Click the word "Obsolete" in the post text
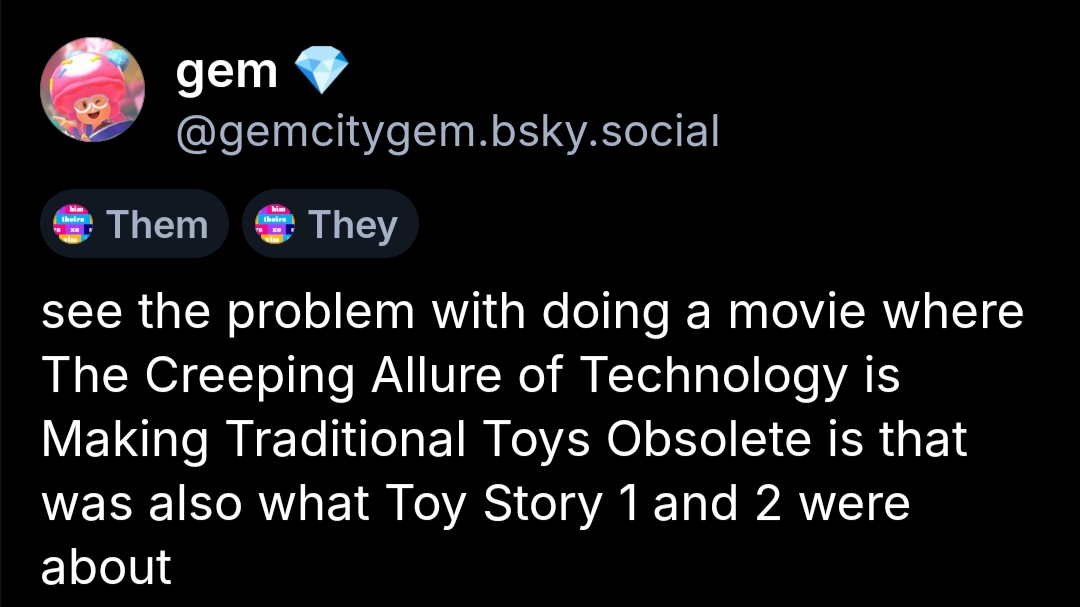The height and width of the screenshot is (607, 1080). coord(690,439)
